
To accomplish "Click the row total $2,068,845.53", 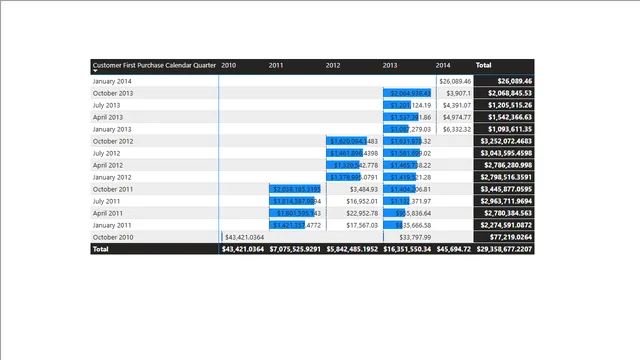I will [x=510, y=93].
